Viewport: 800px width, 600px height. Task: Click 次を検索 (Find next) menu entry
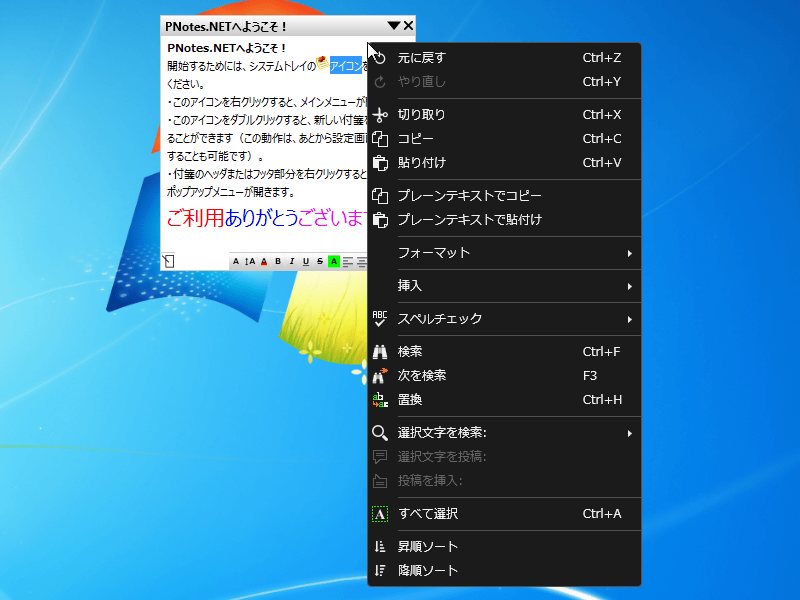click(504, 376)
